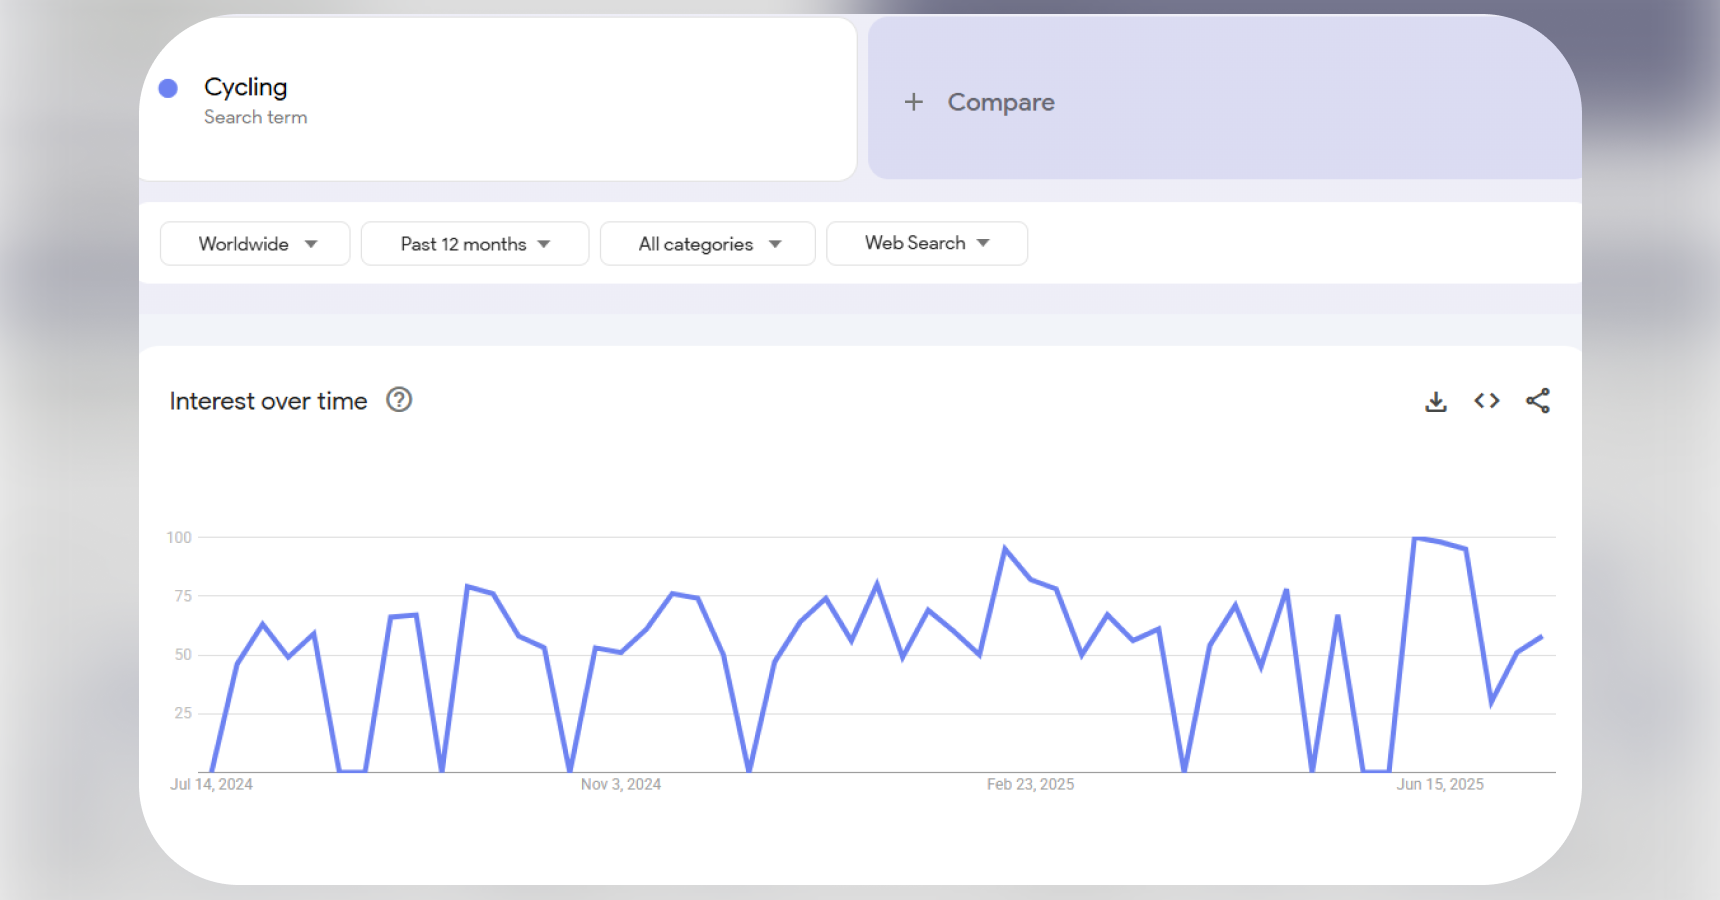Click the 100 value on the chart axis
1720x900 pixels.
181,537
